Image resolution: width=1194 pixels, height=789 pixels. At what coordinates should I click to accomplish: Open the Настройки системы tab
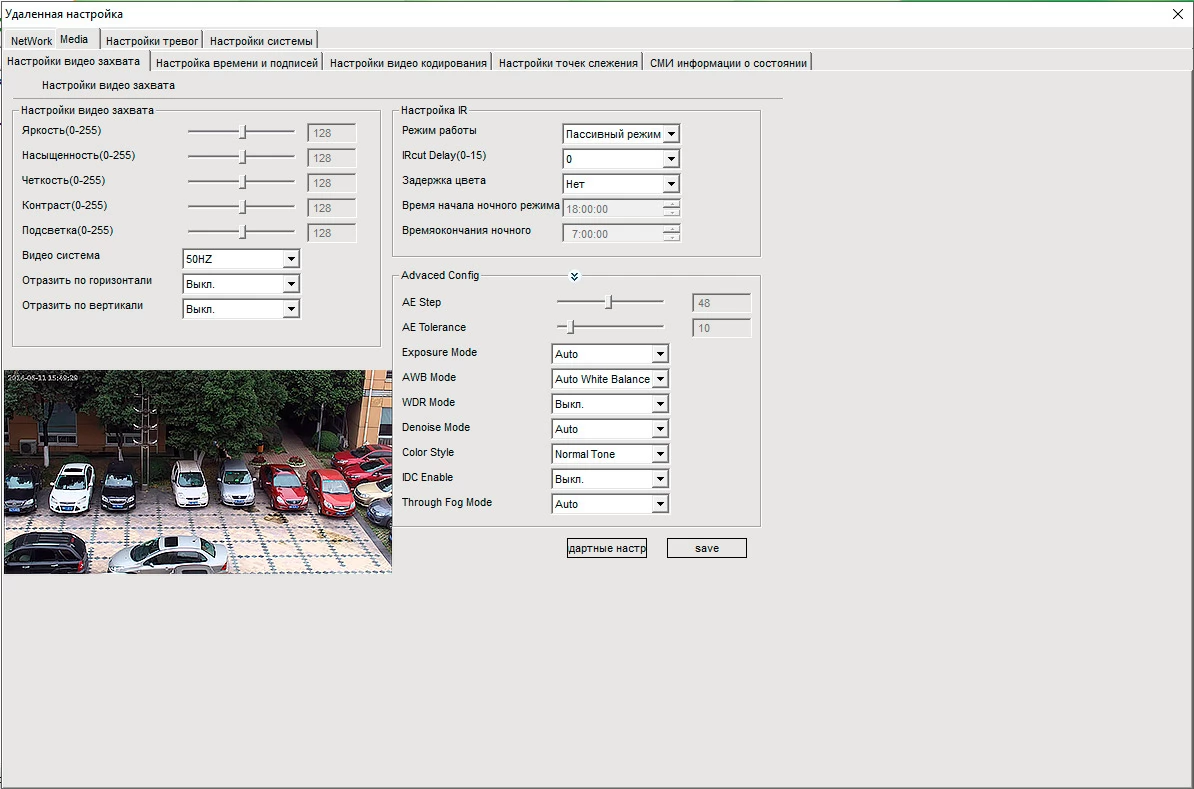tap(261, 41)
